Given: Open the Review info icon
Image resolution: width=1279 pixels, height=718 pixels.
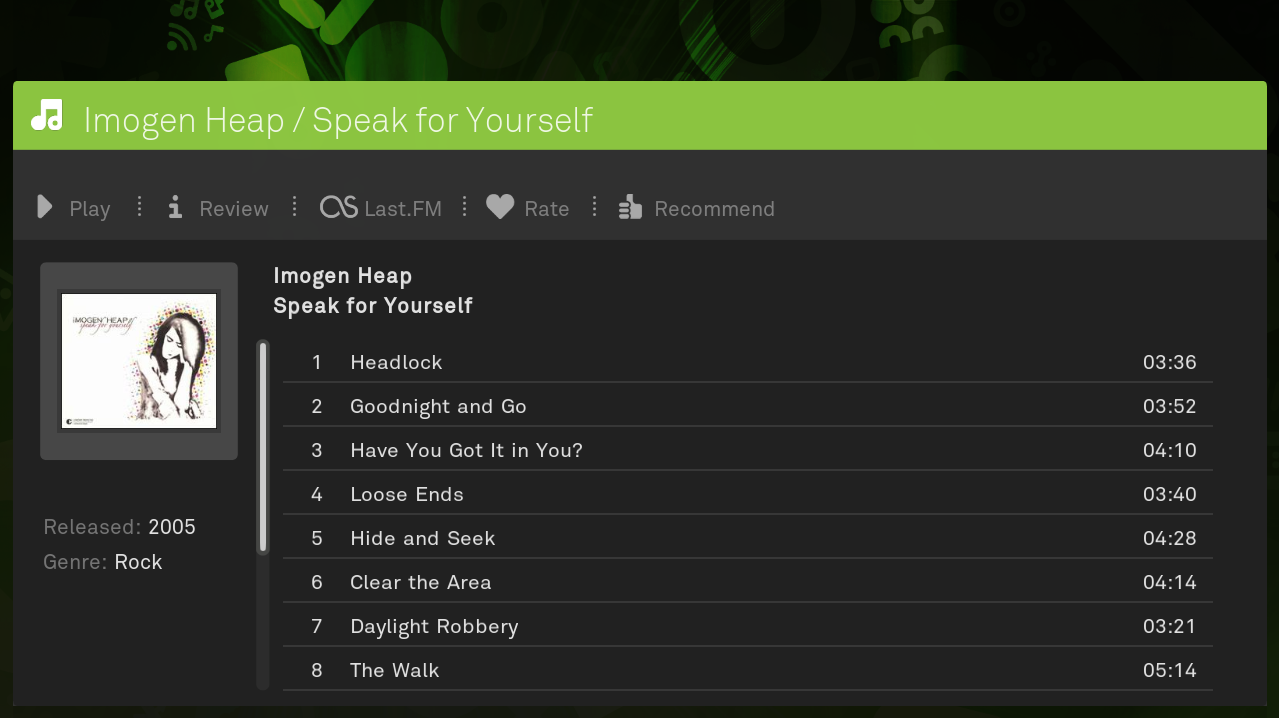Looking at the screenshot, I should (x=175, y=207).
